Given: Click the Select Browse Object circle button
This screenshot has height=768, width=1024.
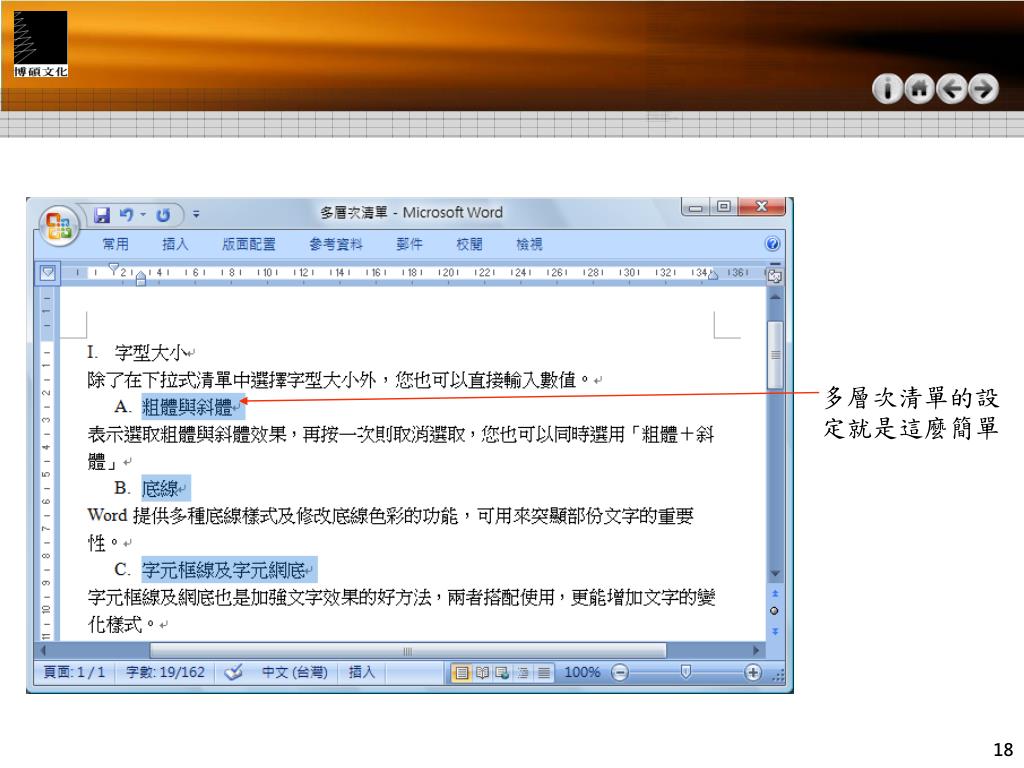Looking at the screenshot, I should pos(775,611).
